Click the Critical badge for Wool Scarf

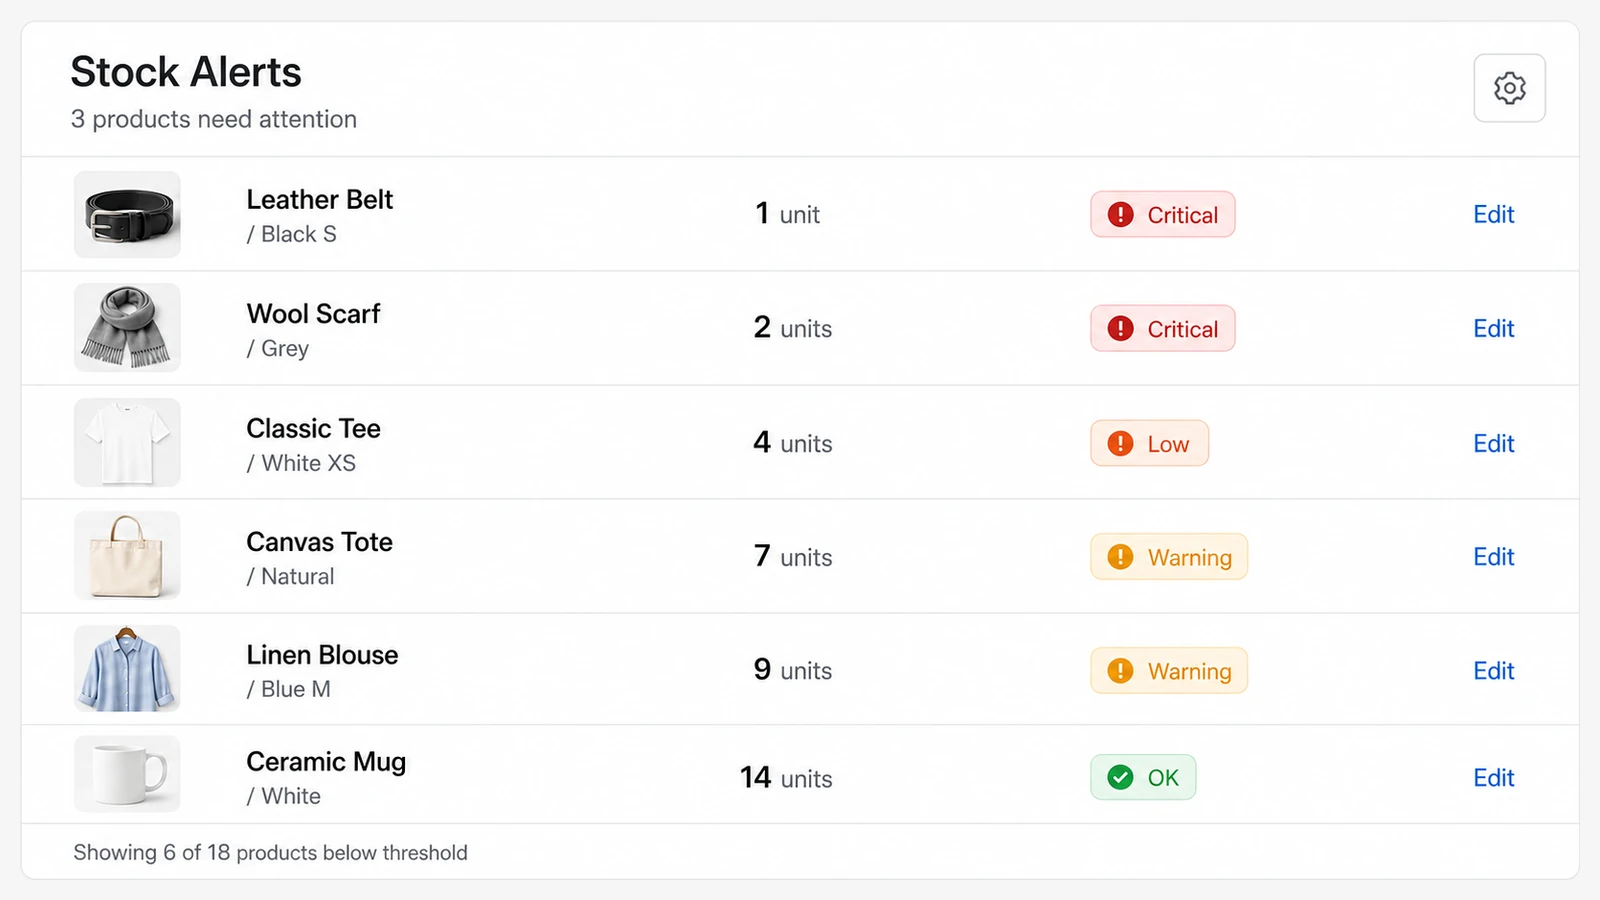tap(1162, 328)
